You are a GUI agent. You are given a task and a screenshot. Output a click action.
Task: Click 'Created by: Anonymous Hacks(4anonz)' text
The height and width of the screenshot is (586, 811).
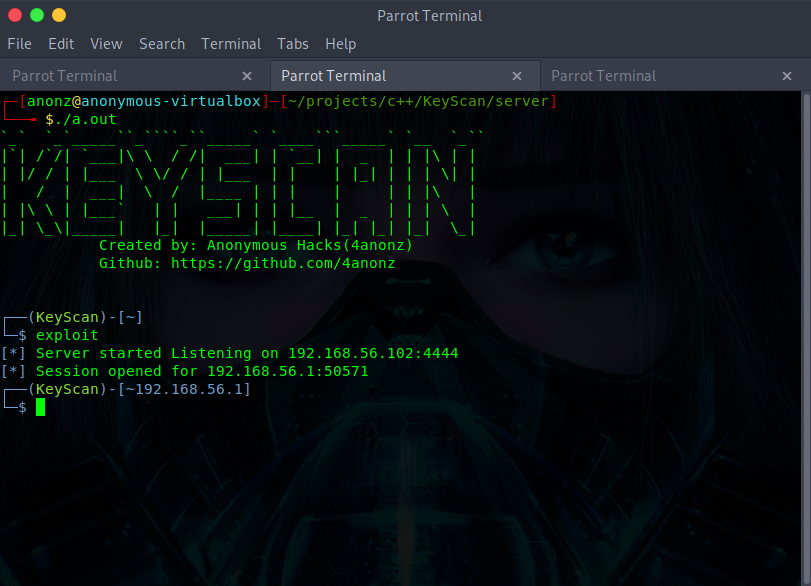click(x=256, y=245)
